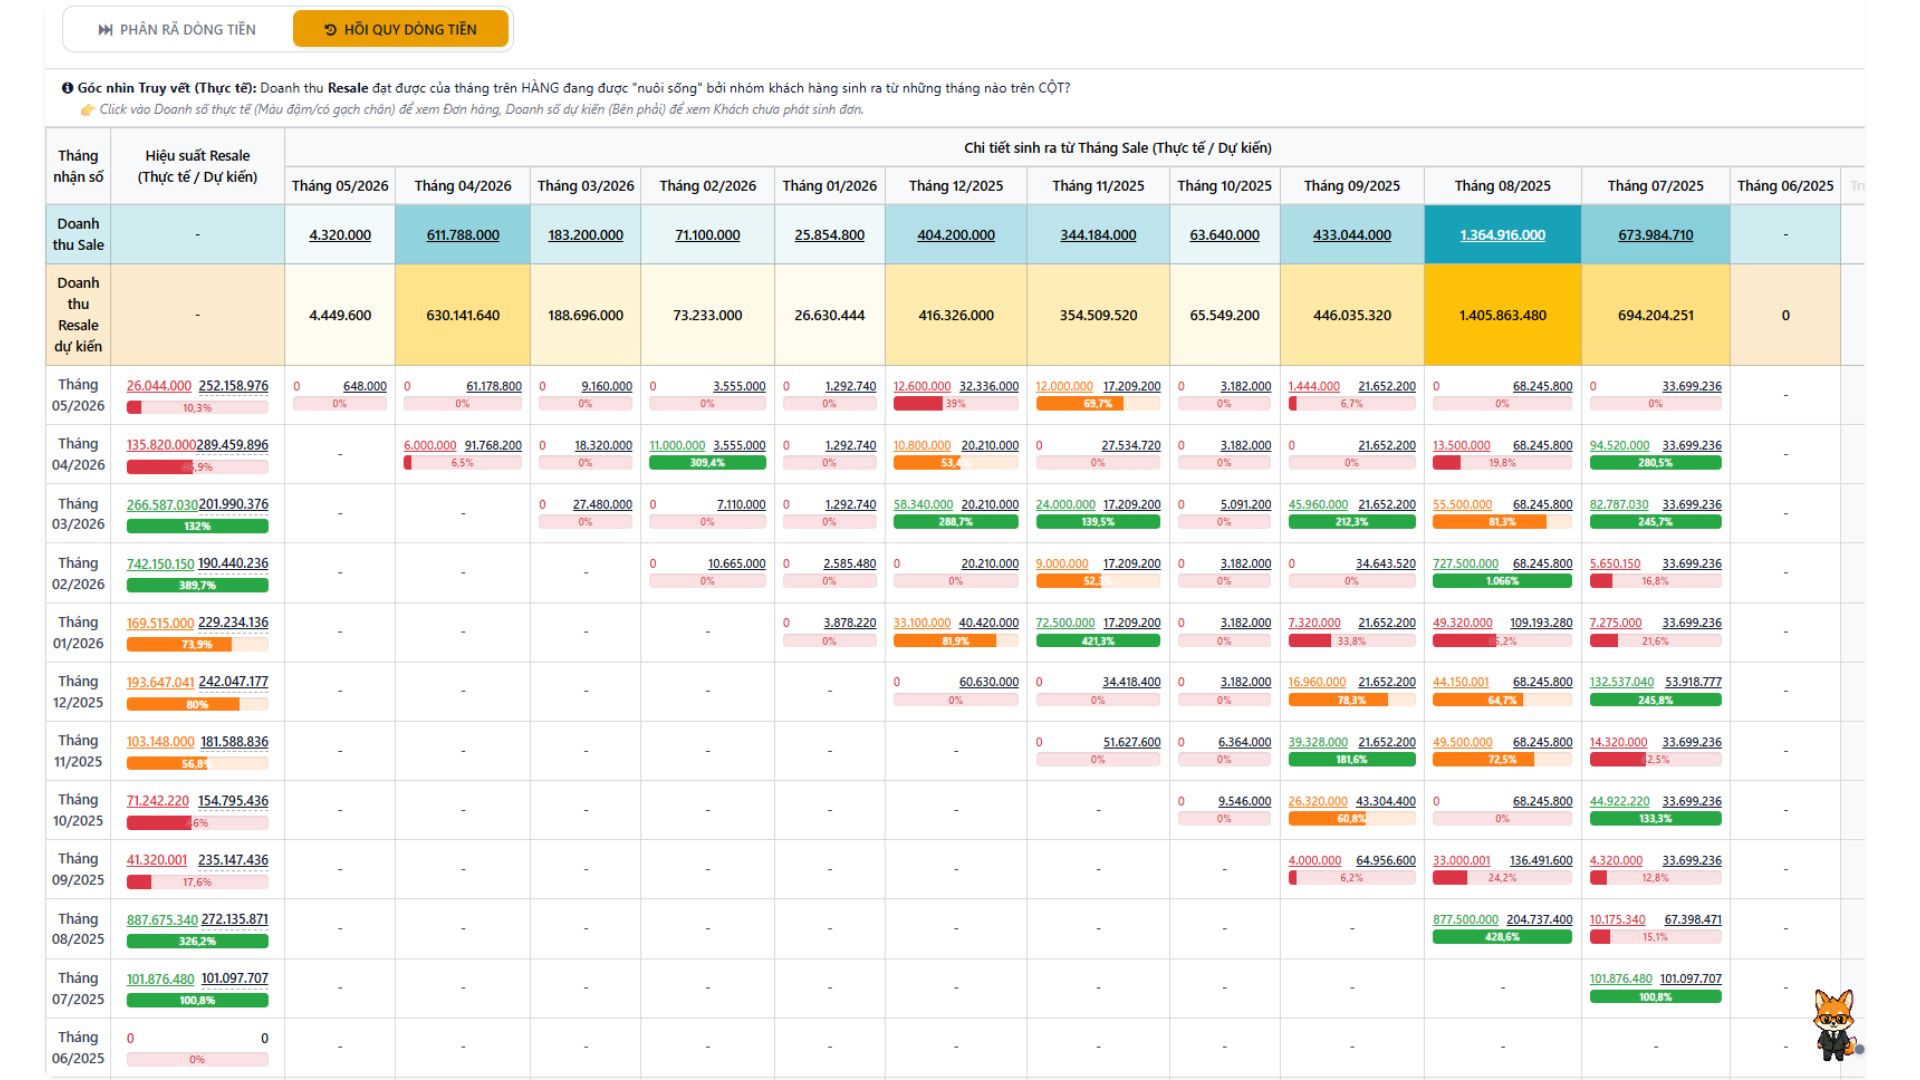The height and width of the screenshot is (1080, 1920).
Task: Open 132.537.040 value in Tháng 12/2025 row
Action: (x=1622, y=682)
